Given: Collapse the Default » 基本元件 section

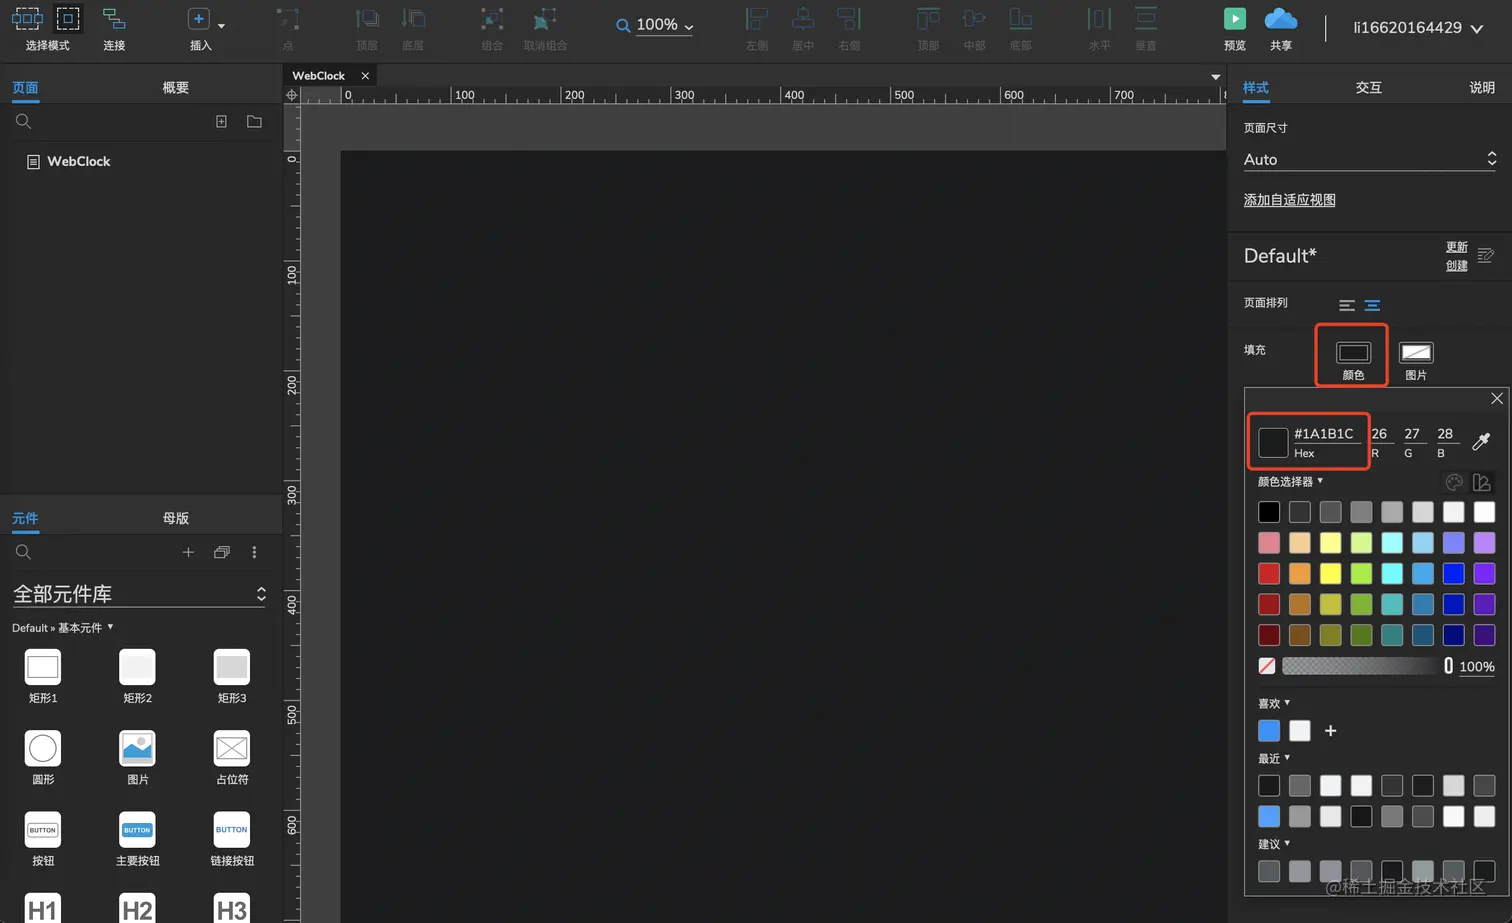Looking at the screenshot, I should 63,628.
